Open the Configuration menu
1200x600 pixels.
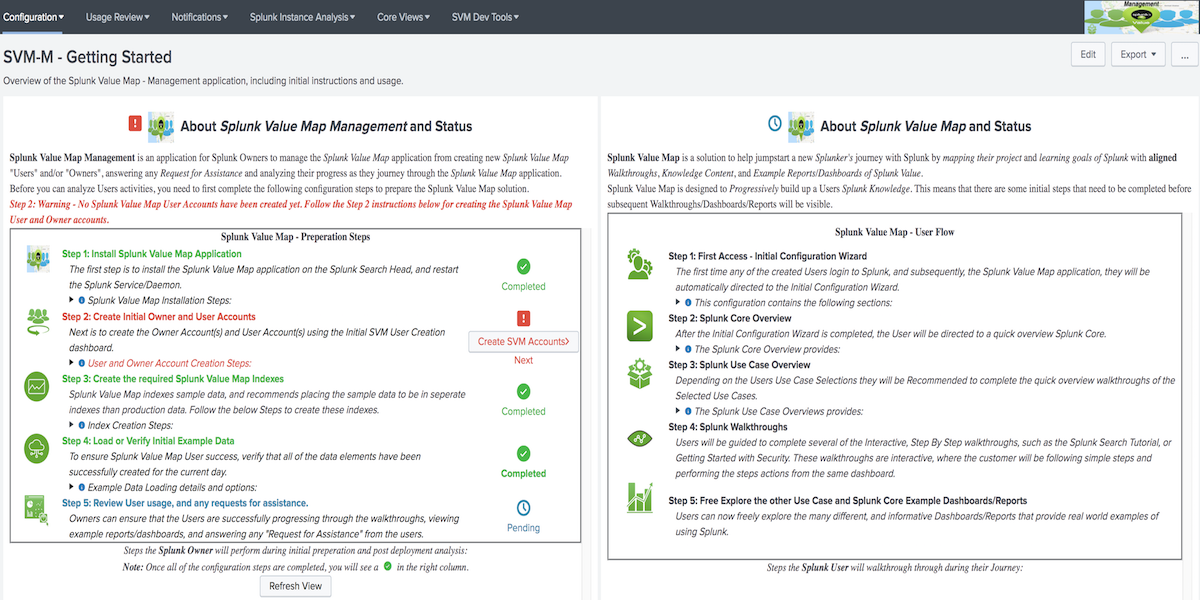[x=33, y=16]
